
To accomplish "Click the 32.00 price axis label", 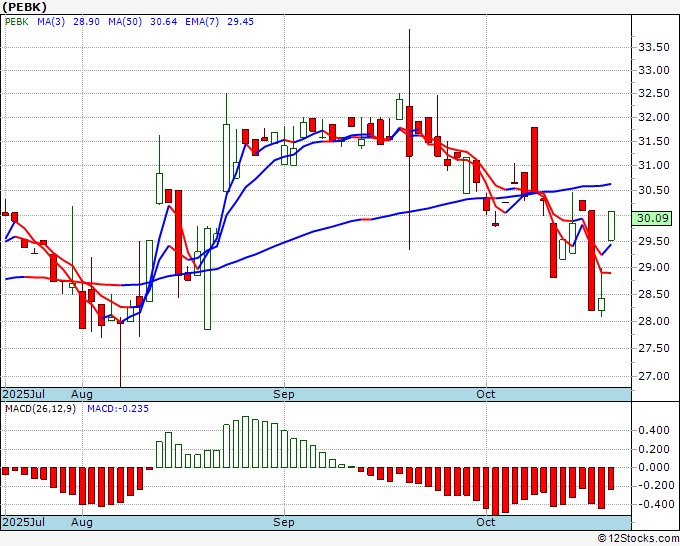I will pyautogui.click(x=654, y=118).
